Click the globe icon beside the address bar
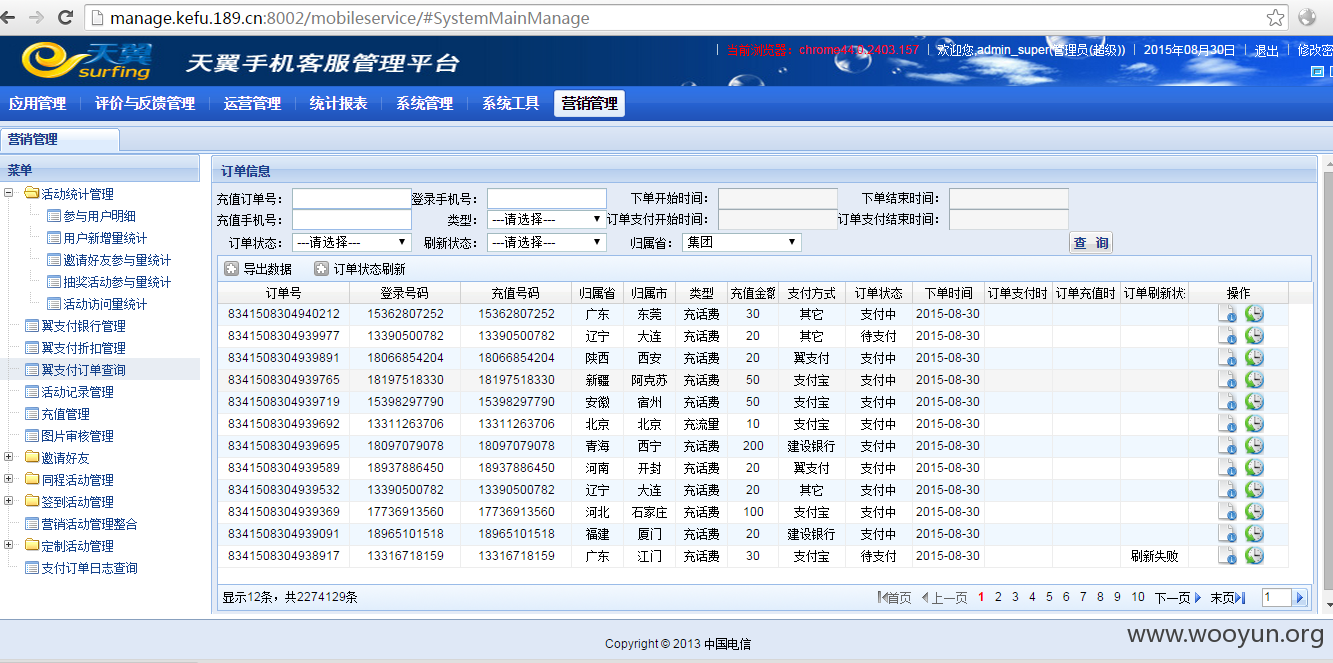1333x663 pixels. (x=1307, y=18)
